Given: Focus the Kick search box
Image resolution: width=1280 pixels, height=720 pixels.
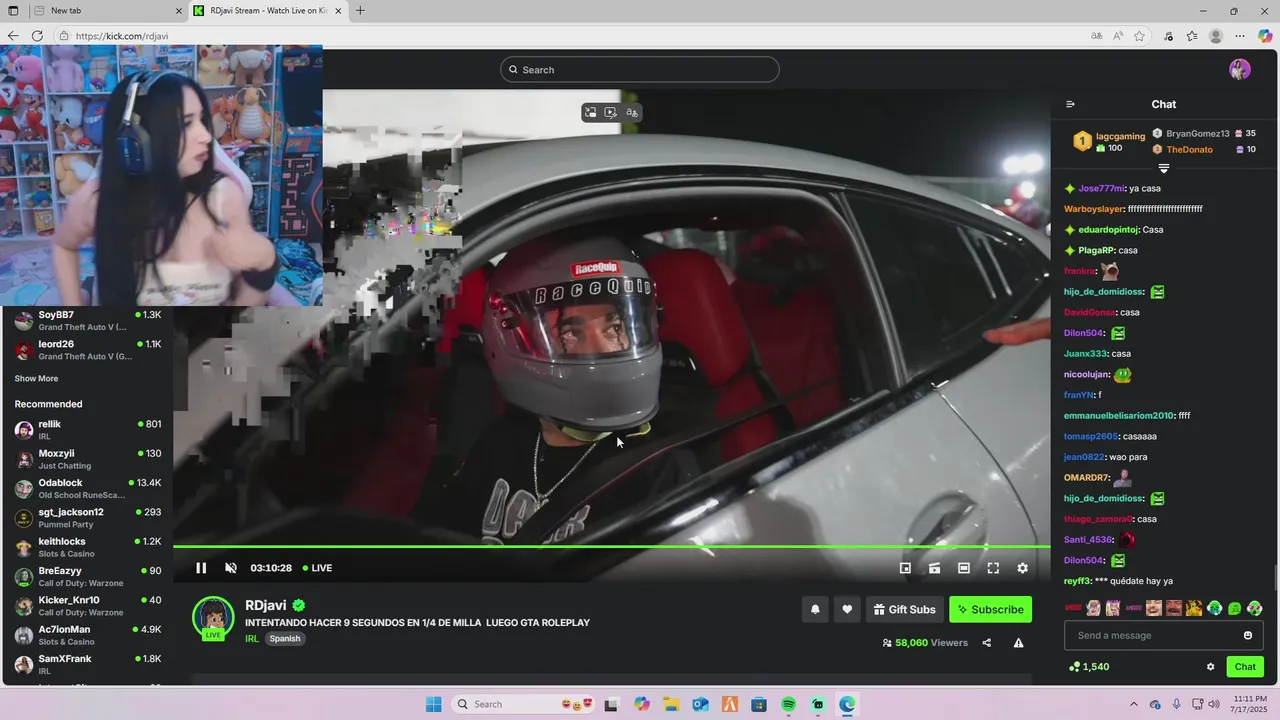Looking at the screenshot, I should 640,69.
